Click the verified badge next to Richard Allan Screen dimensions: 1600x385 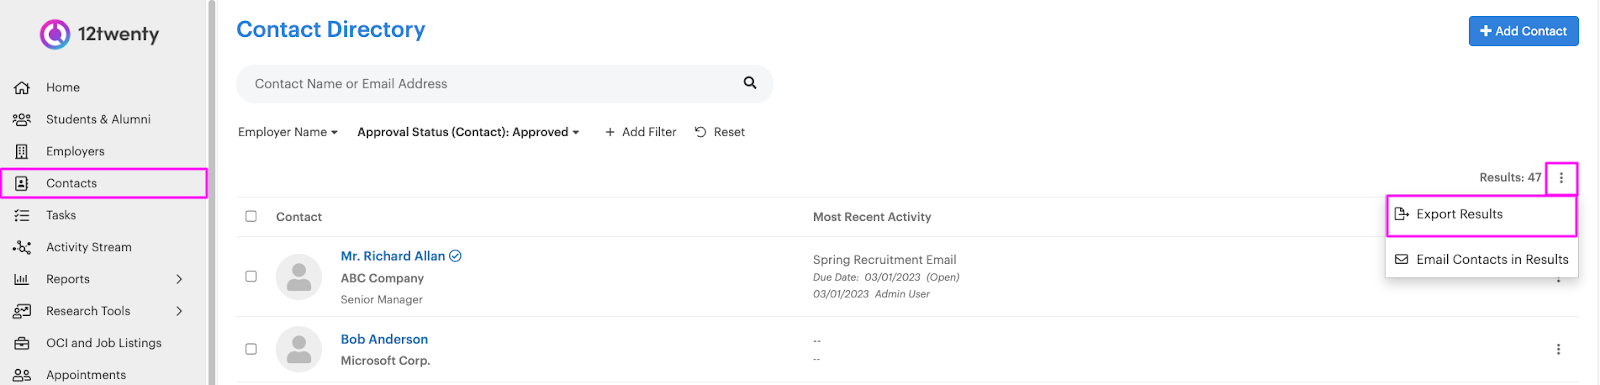click(x=456, y=256)
